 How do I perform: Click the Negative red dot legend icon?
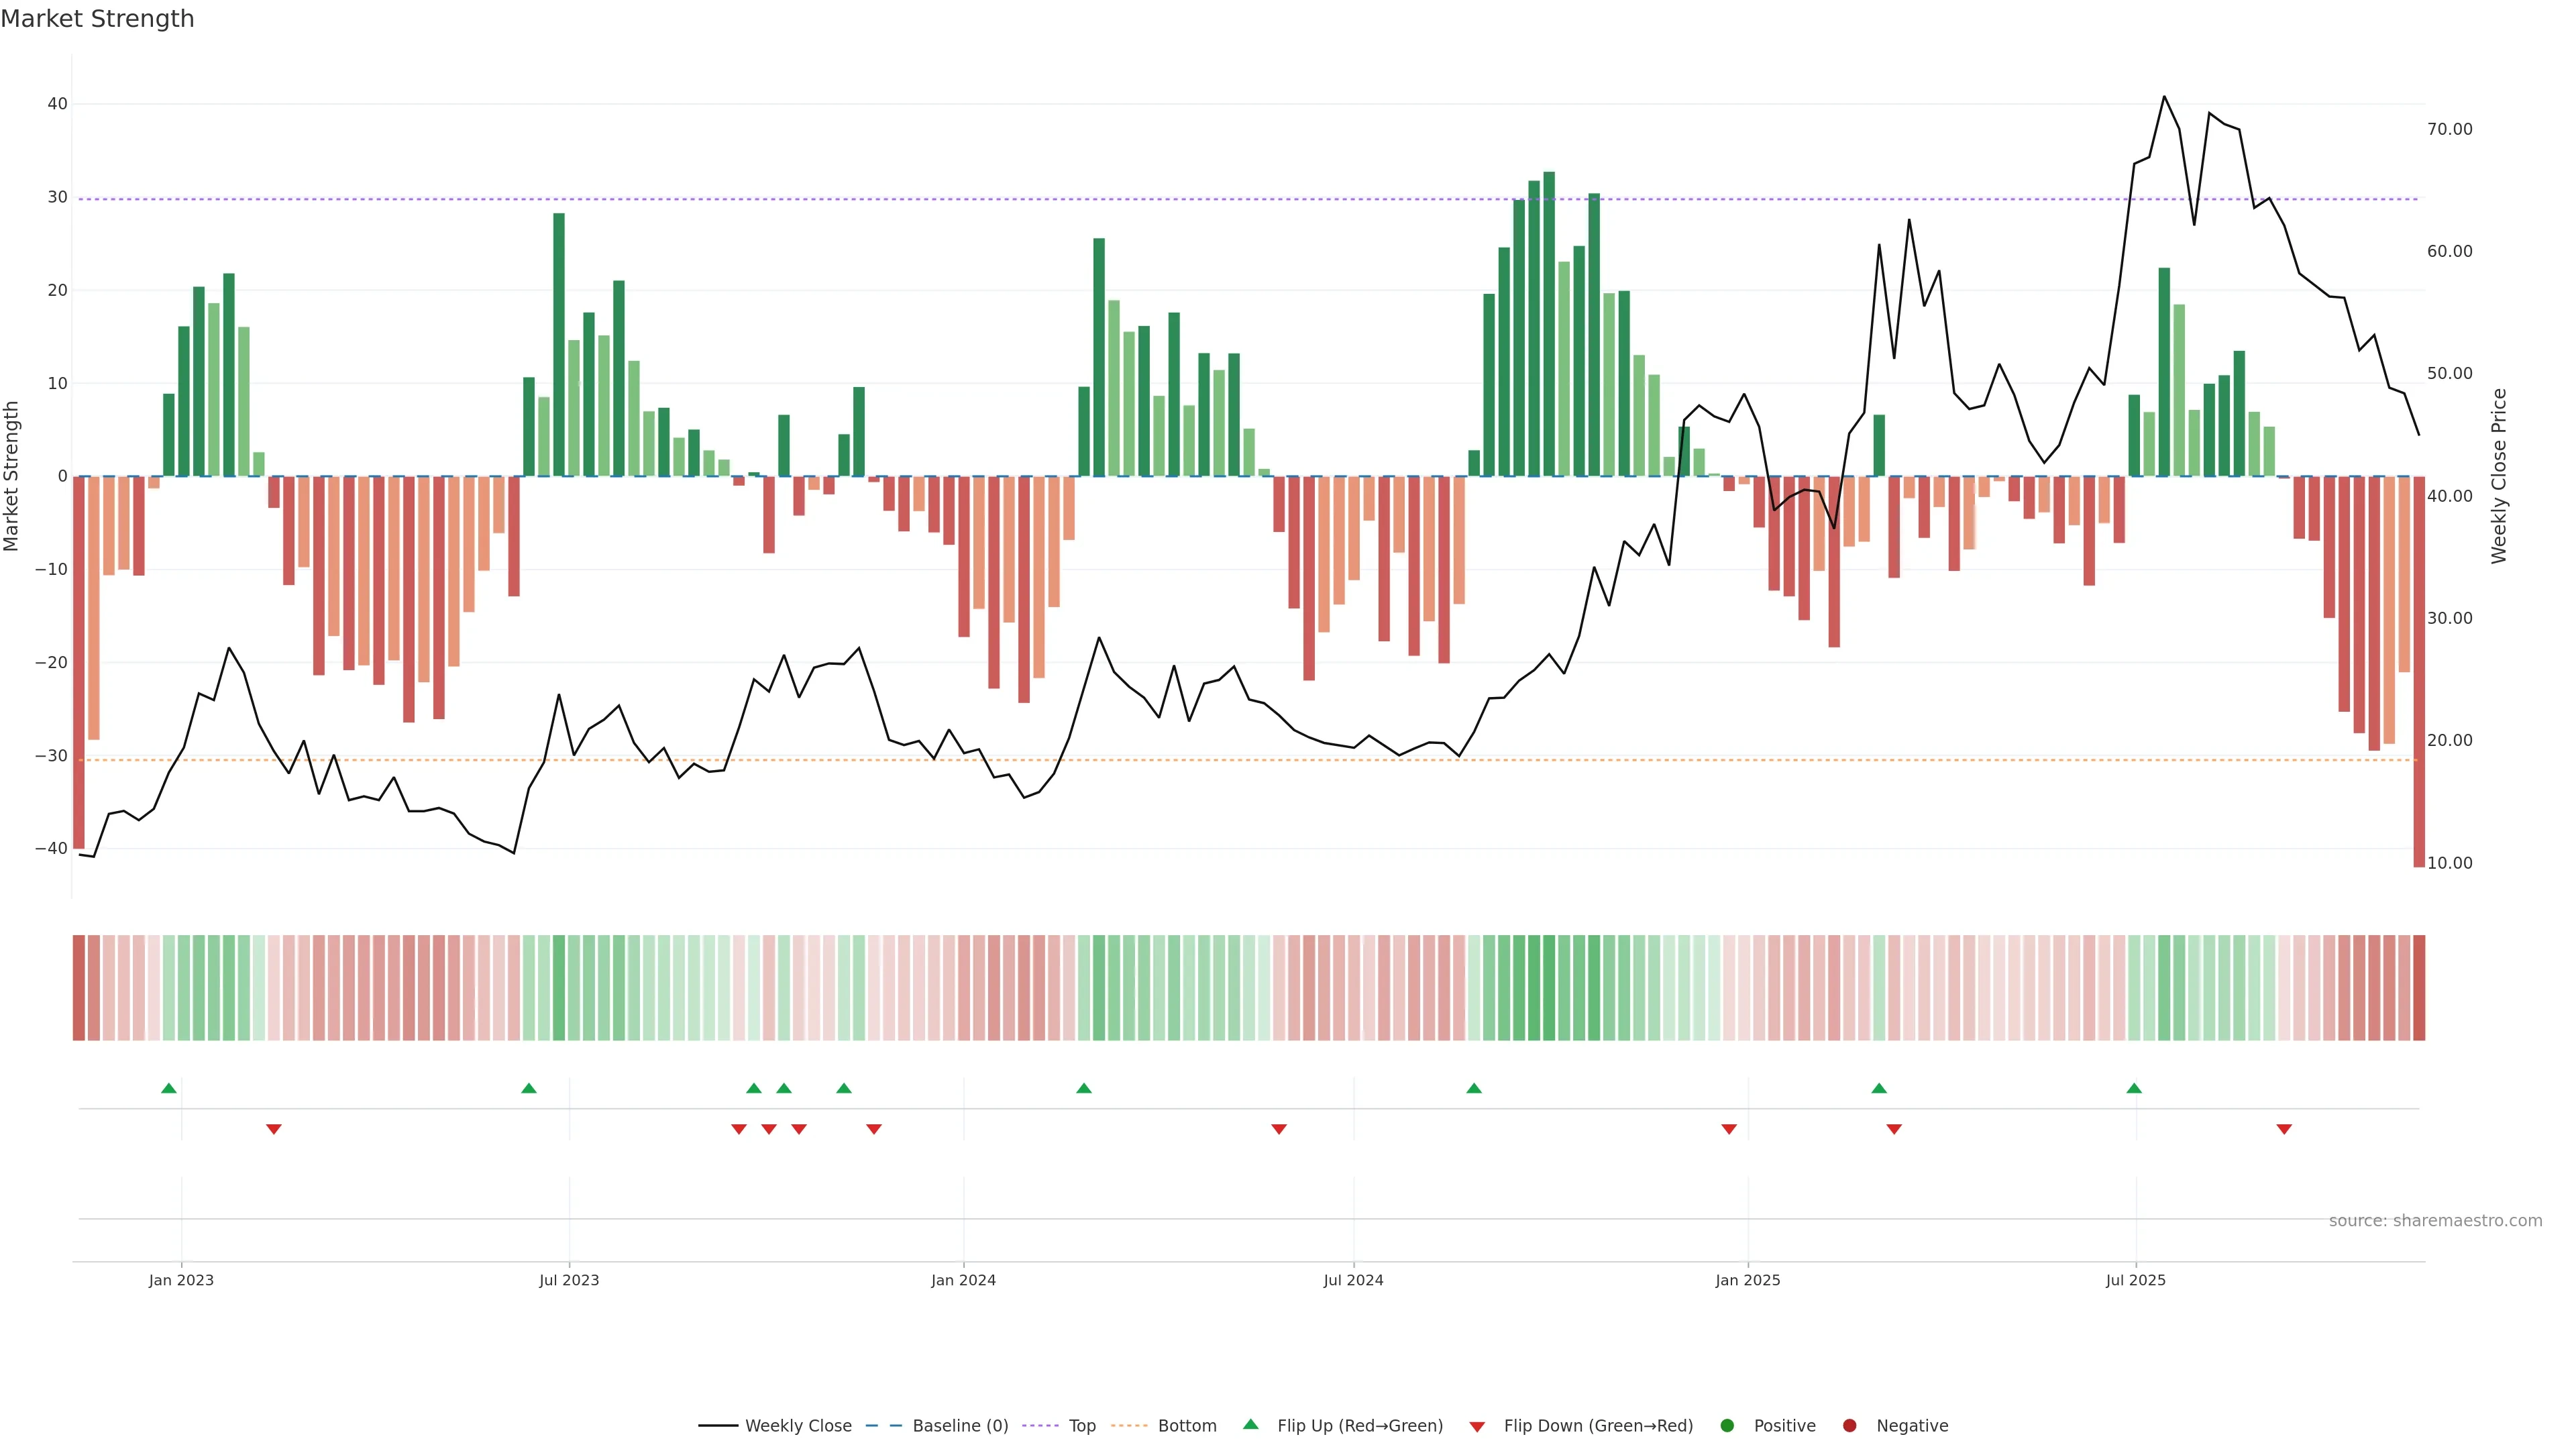point(1849,1426)
